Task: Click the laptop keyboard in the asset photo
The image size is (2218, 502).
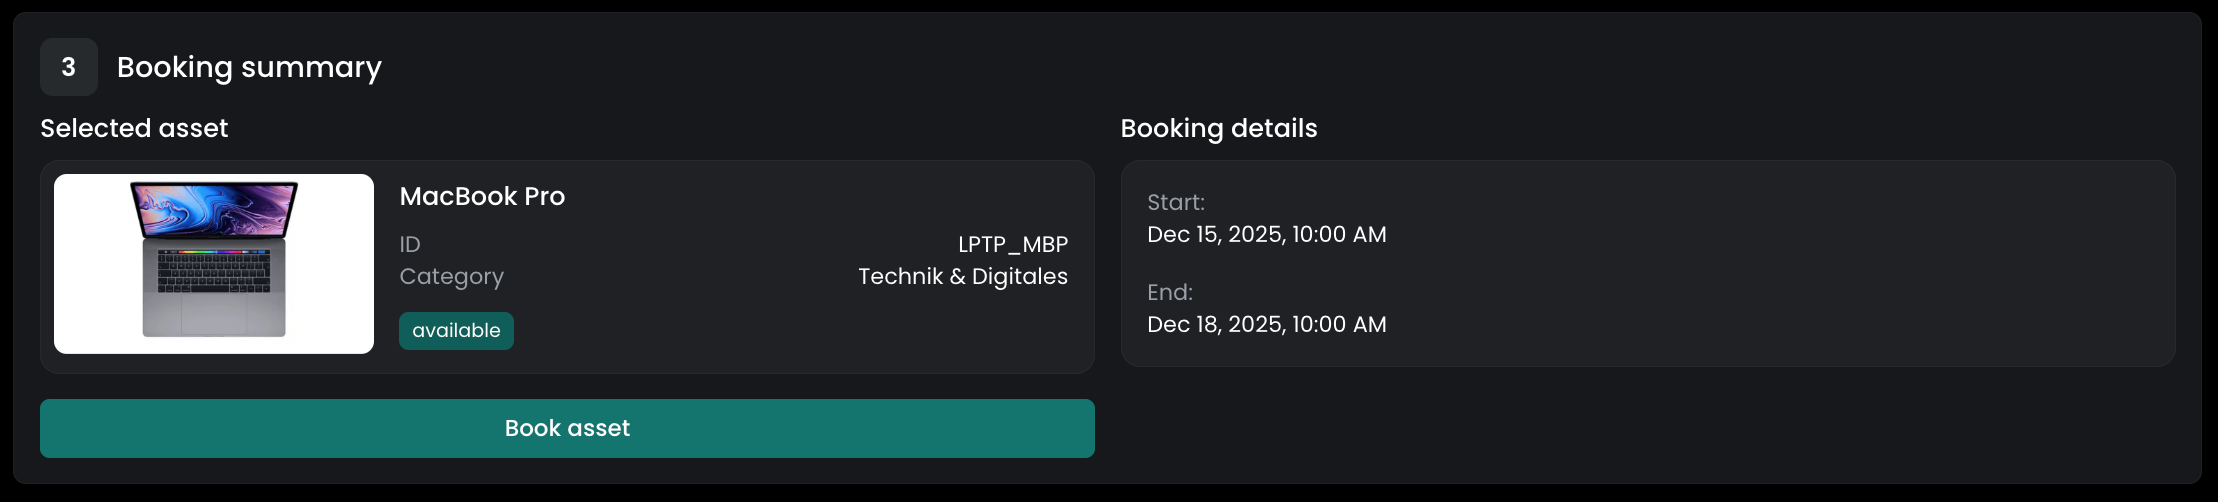Action: click(x=214, y=270)
